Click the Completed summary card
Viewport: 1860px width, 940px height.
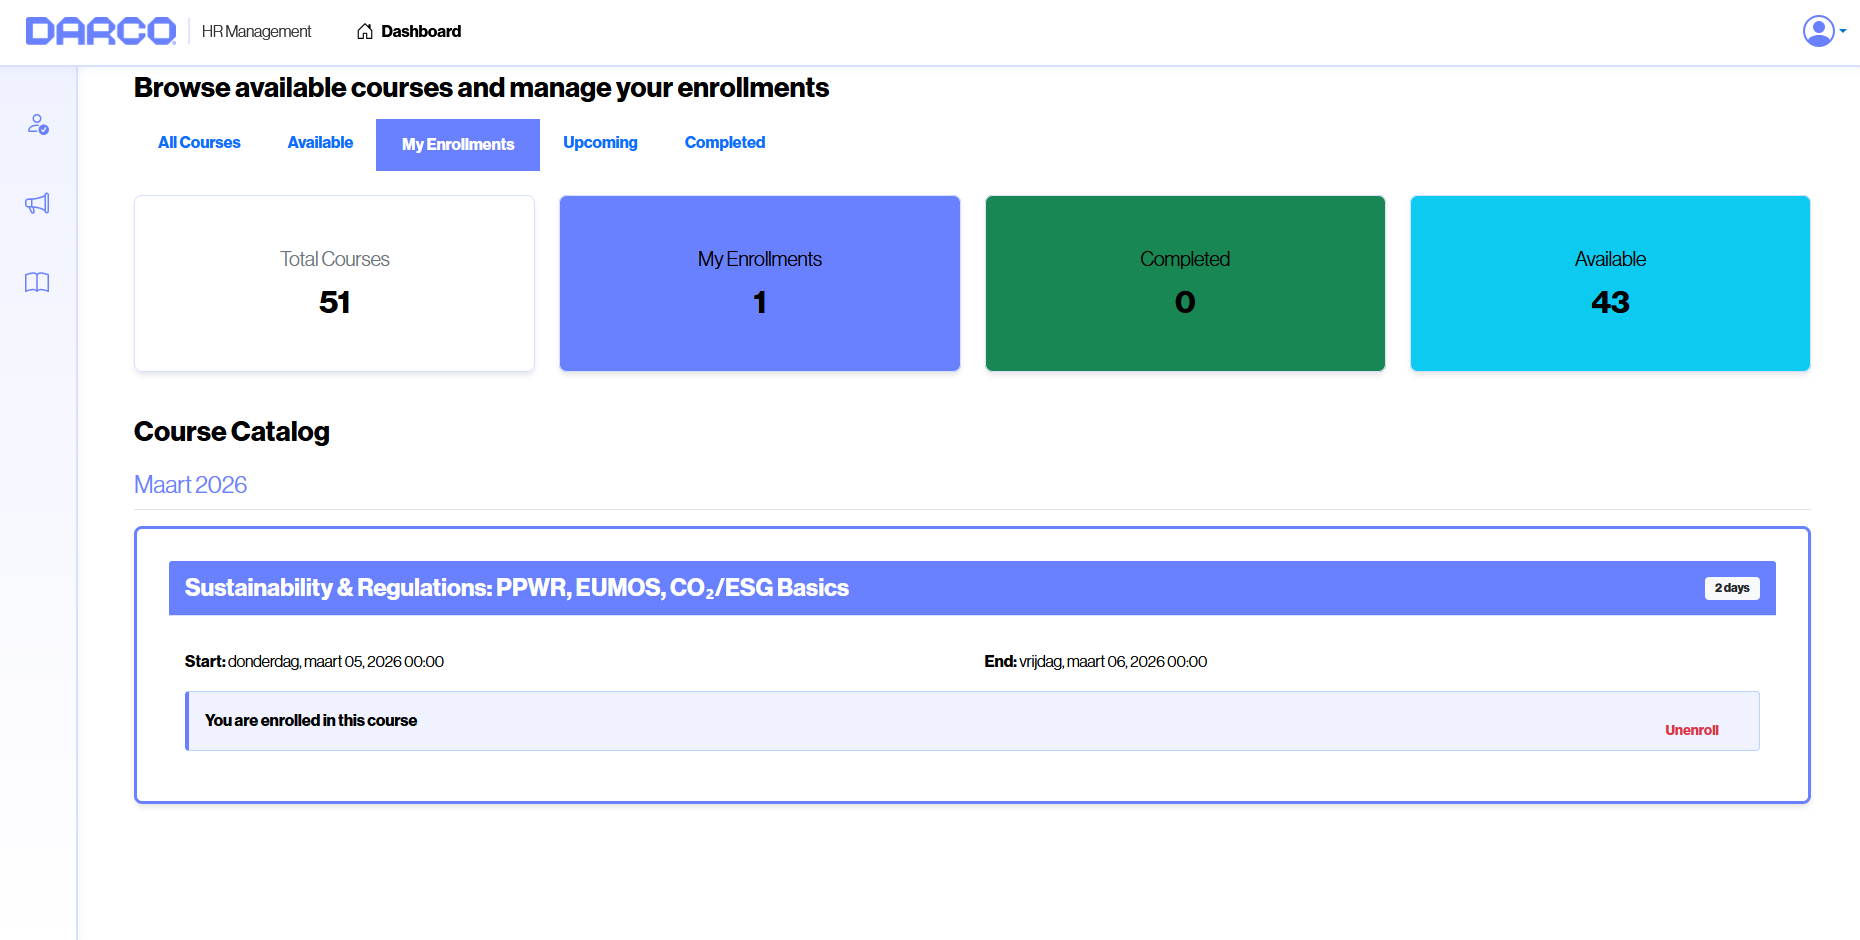click(x=1184, y=283)
